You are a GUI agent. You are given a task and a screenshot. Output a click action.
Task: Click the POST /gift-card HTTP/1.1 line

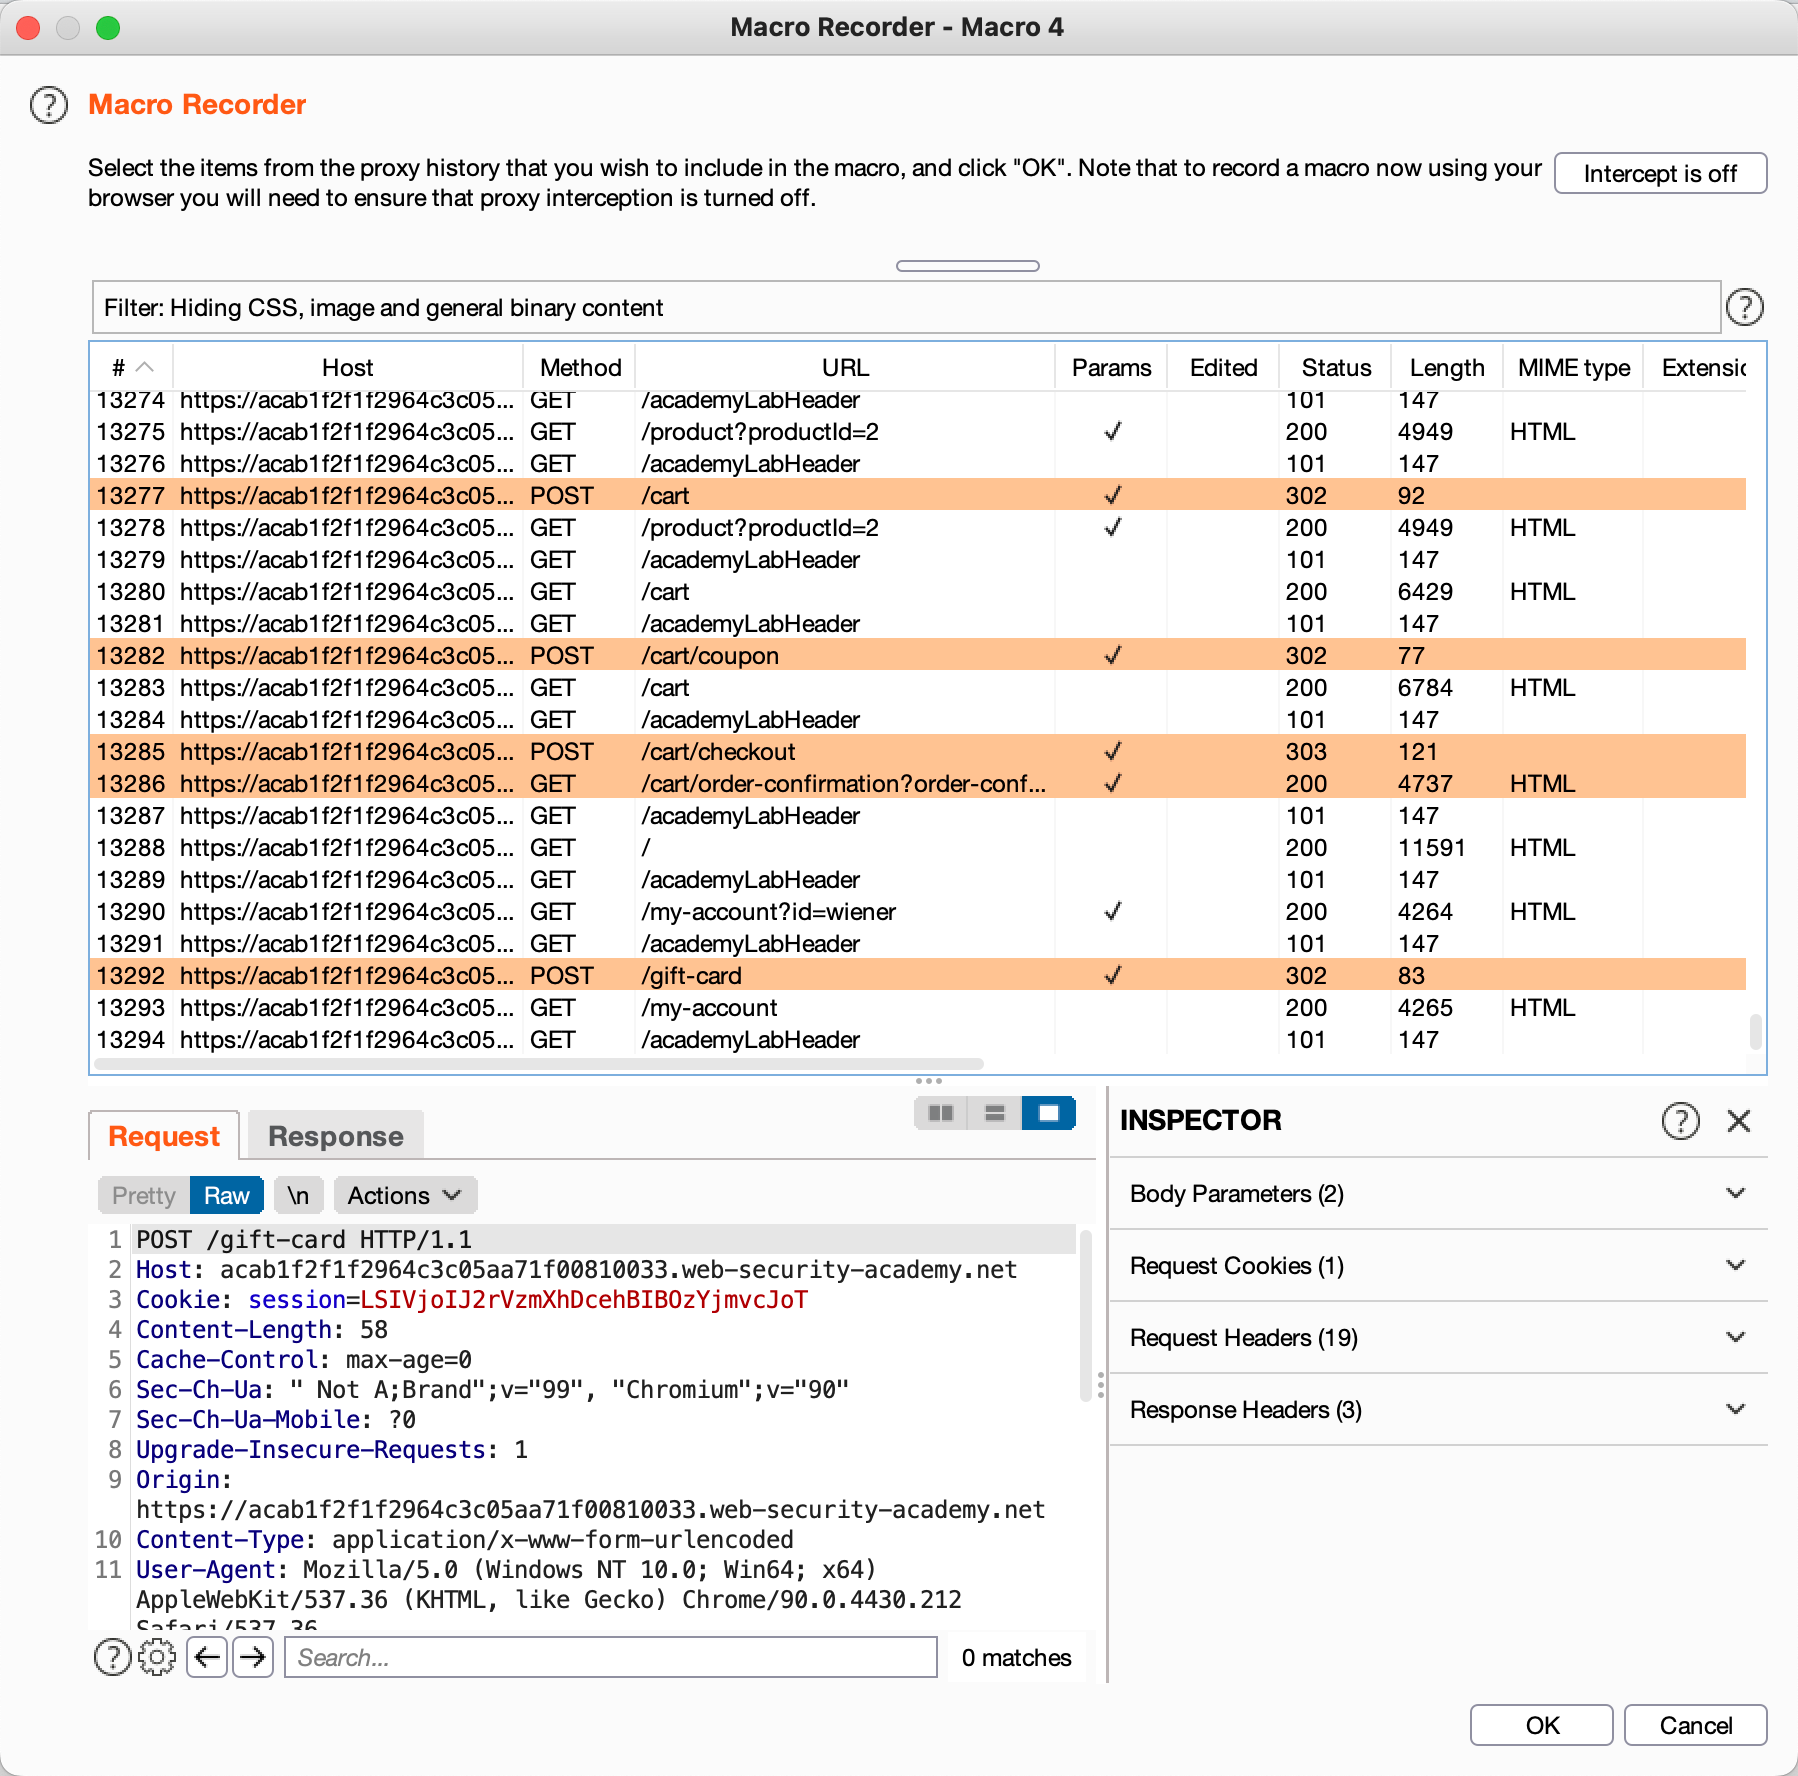pos(304,1239)
